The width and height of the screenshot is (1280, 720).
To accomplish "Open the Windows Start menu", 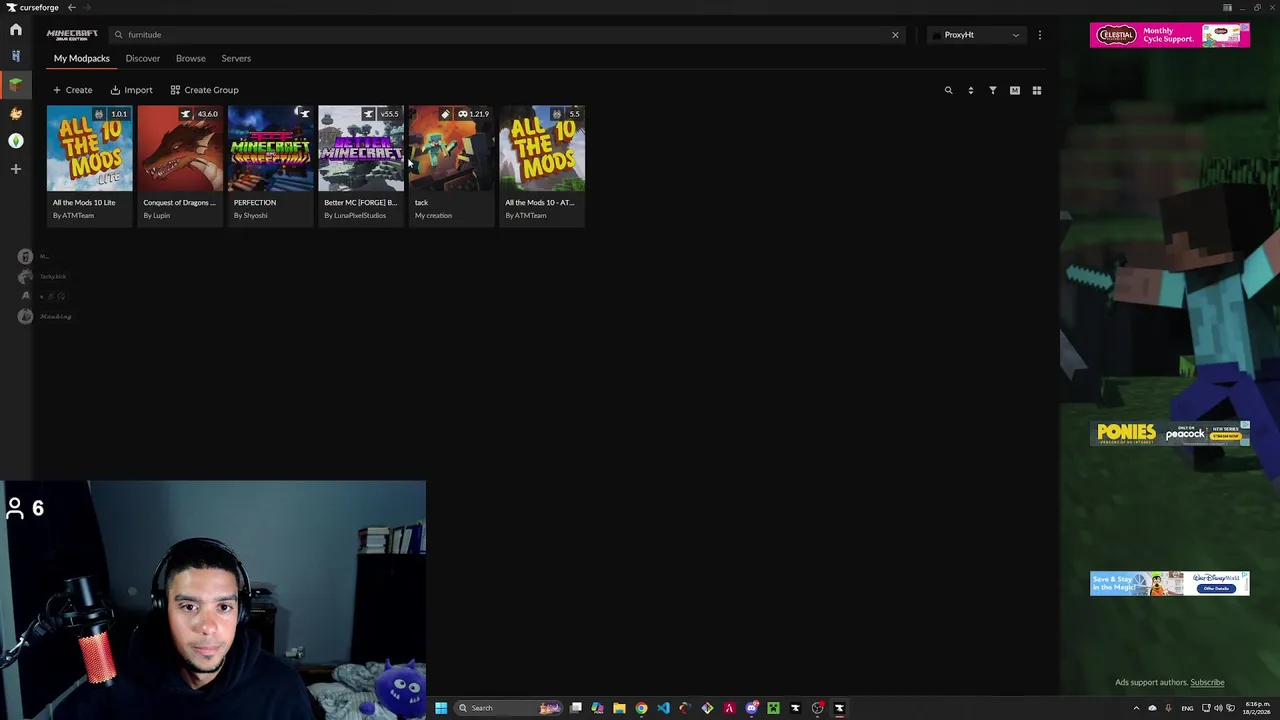I will coord(440,708).
